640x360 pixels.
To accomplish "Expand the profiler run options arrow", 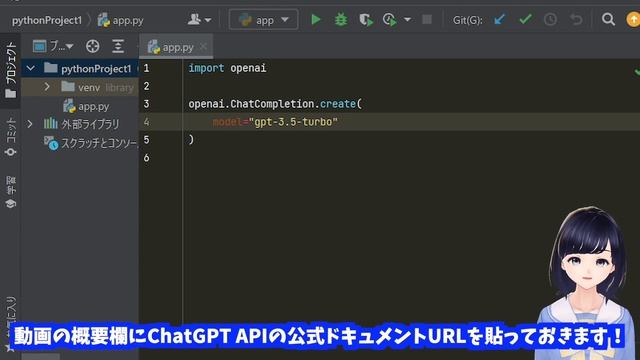I will pyautogui.click(x=407, y=20).
